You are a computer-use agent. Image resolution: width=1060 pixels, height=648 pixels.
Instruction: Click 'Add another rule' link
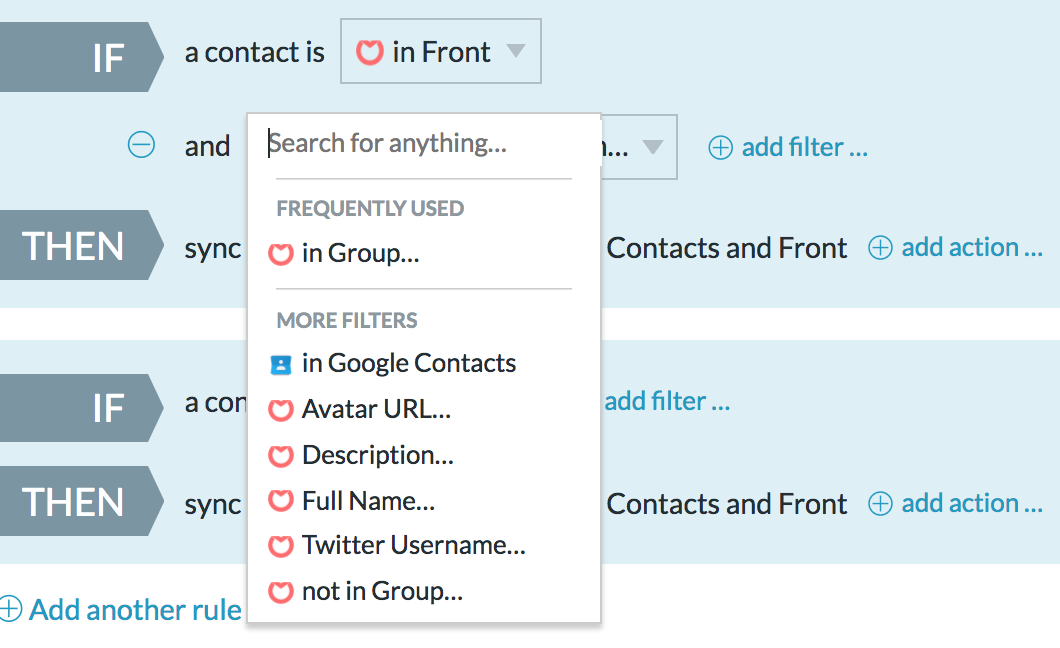click(135, 609)
